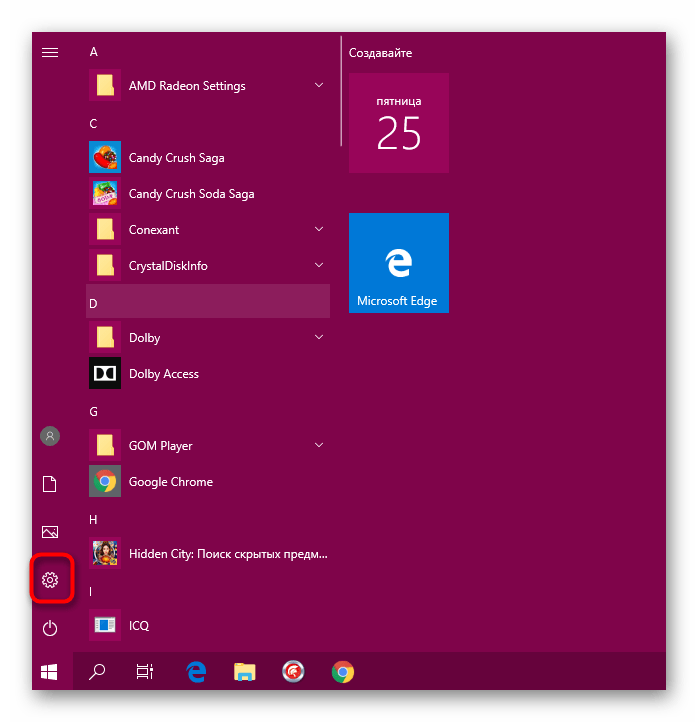
Task: Click the Dolby Access label
Action: (164, 374)
